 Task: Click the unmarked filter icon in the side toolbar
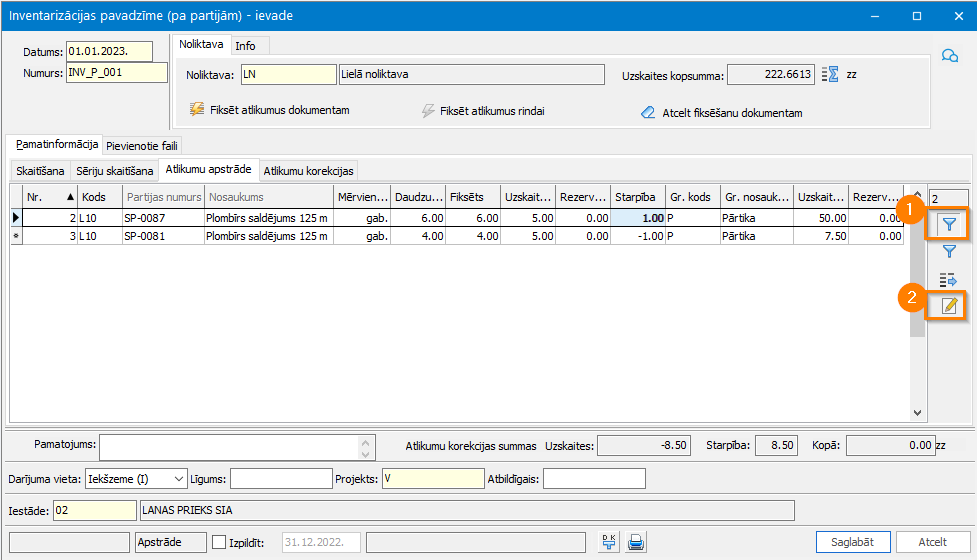tap(948, 252)
